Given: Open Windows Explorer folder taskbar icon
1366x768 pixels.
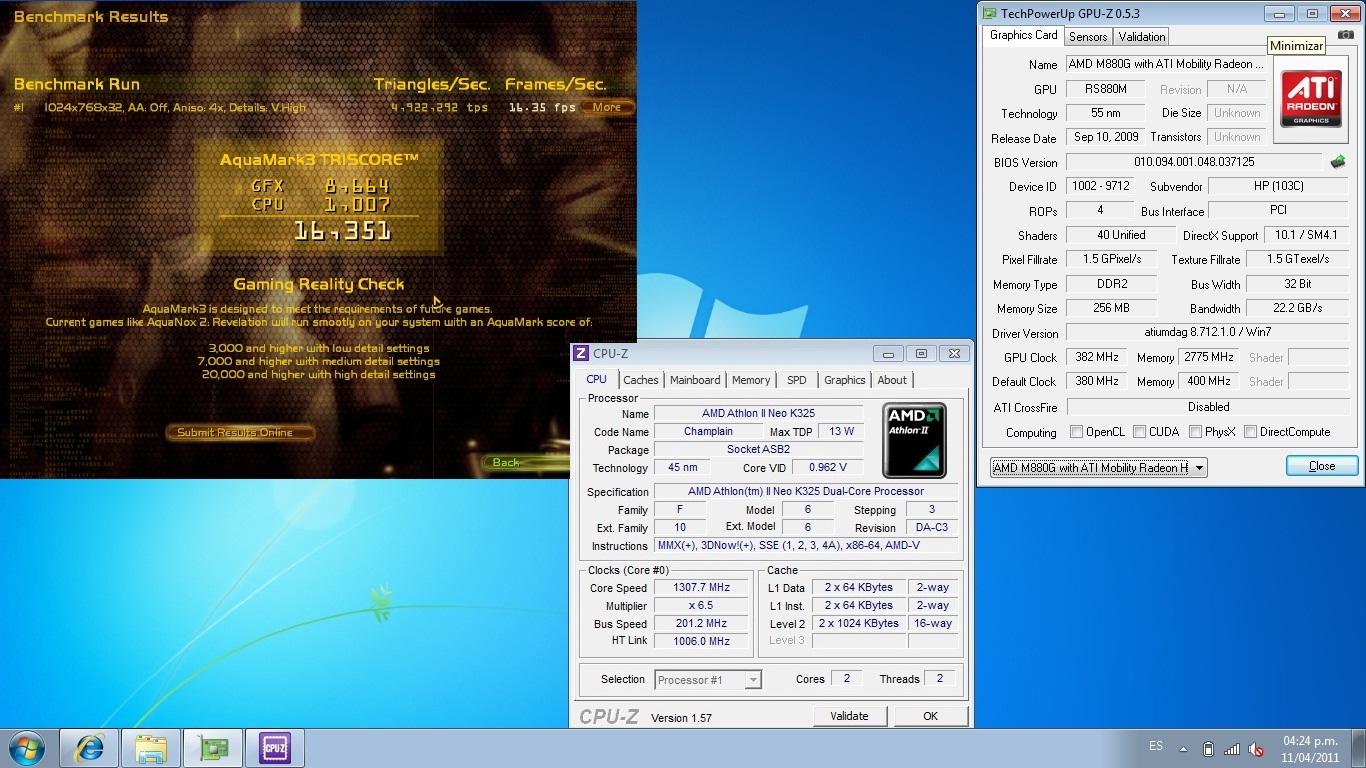Looking at the screenshot, I should [151, 748].
